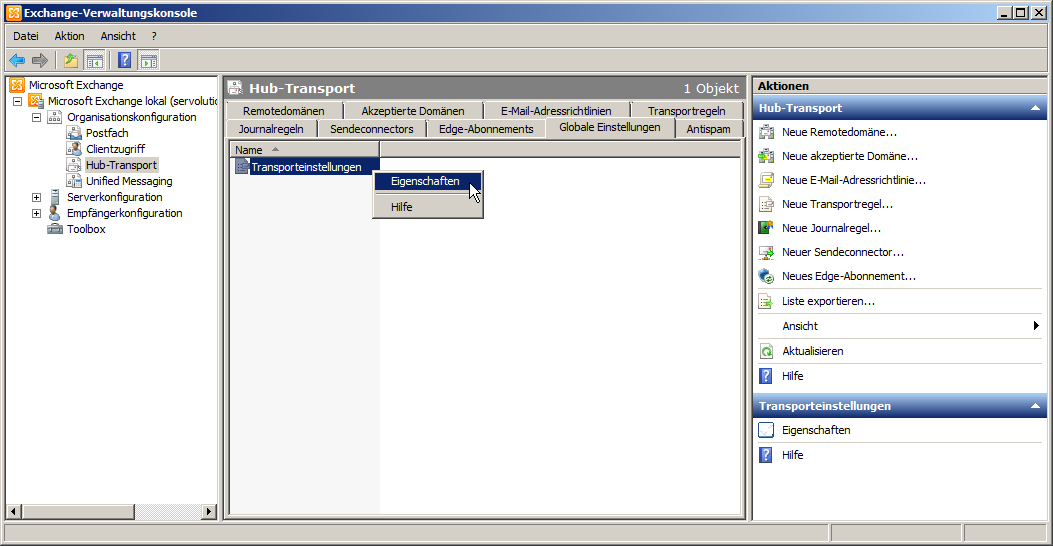This screenshot has height=546, width=1053.
Task: Collapse the Hub-Transport actions section
Action: [1035, 108]
